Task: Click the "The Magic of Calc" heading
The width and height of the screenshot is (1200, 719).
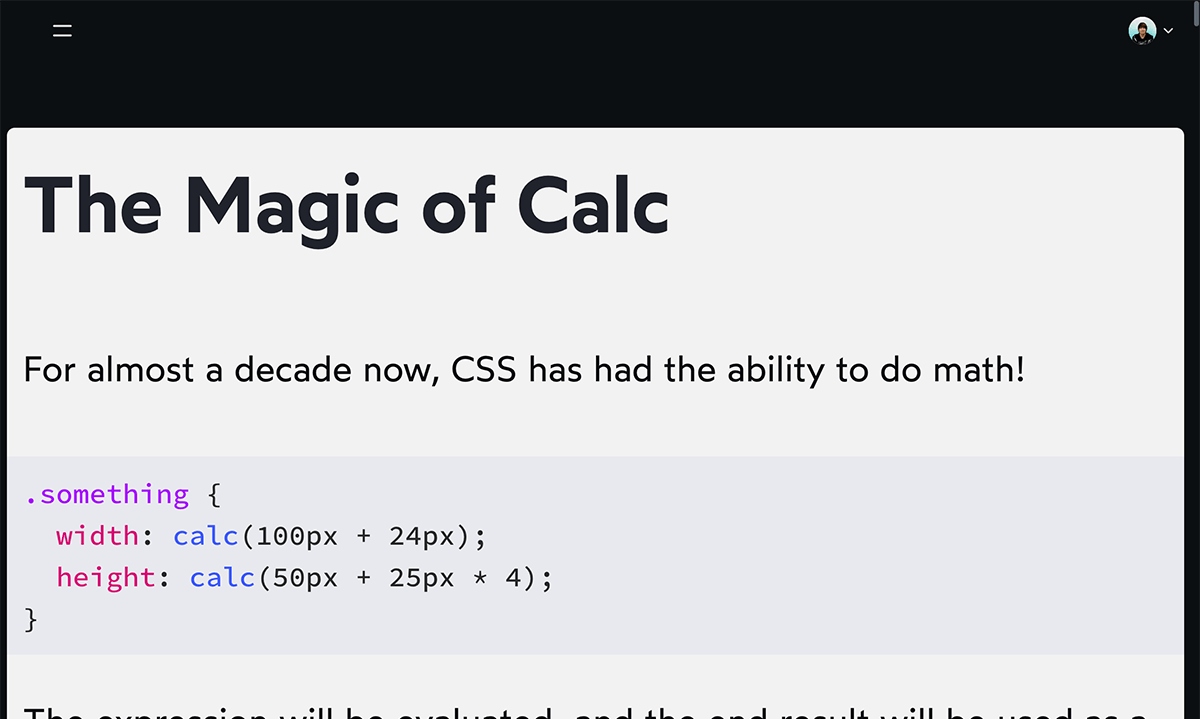Action: 346,206
